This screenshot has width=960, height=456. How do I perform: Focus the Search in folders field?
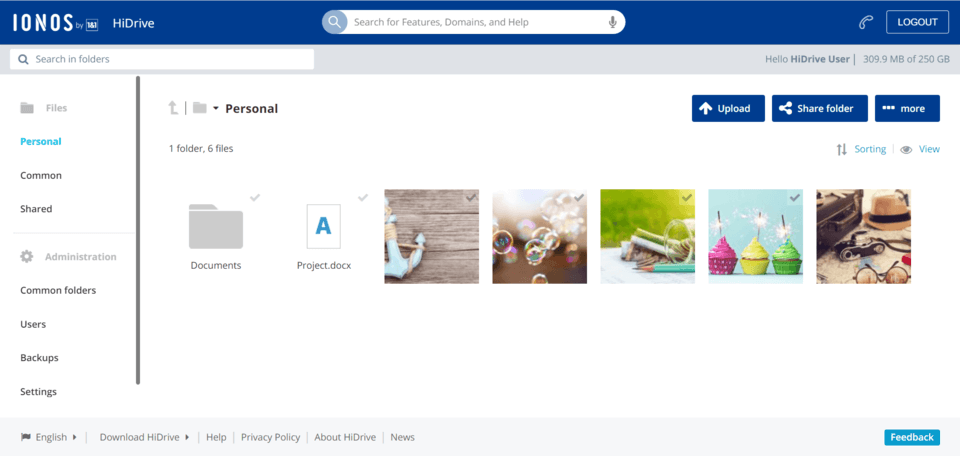click(x=162, y=59)
